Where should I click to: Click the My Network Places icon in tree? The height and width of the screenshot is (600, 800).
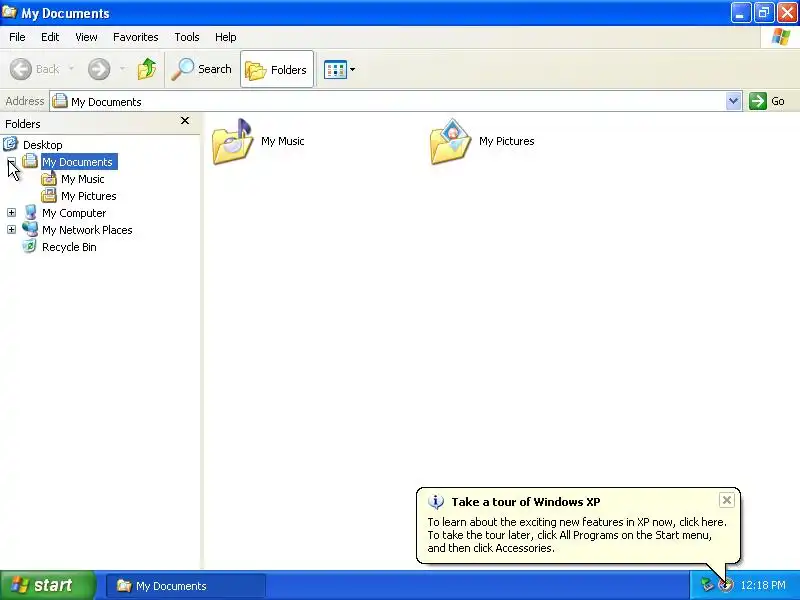point(30,229)
